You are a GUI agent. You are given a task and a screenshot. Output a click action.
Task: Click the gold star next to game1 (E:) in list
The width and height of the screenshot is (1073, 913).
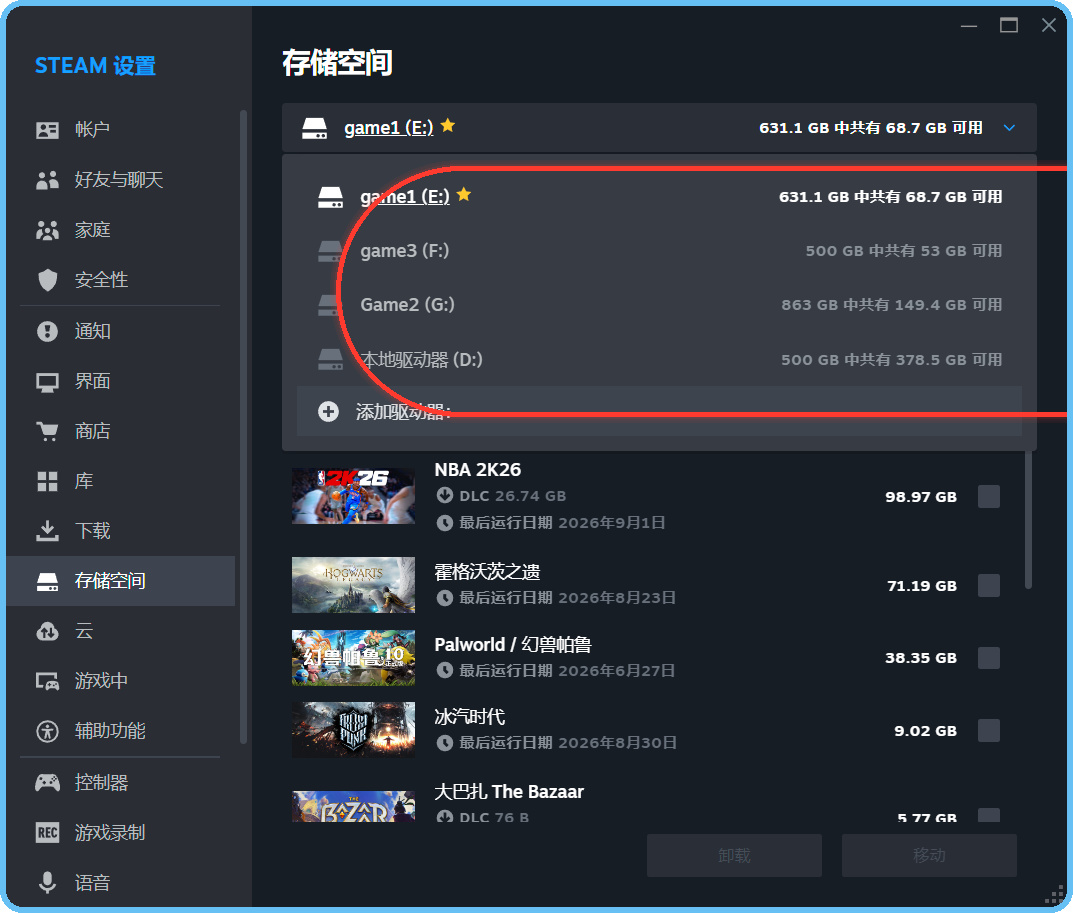464,194
